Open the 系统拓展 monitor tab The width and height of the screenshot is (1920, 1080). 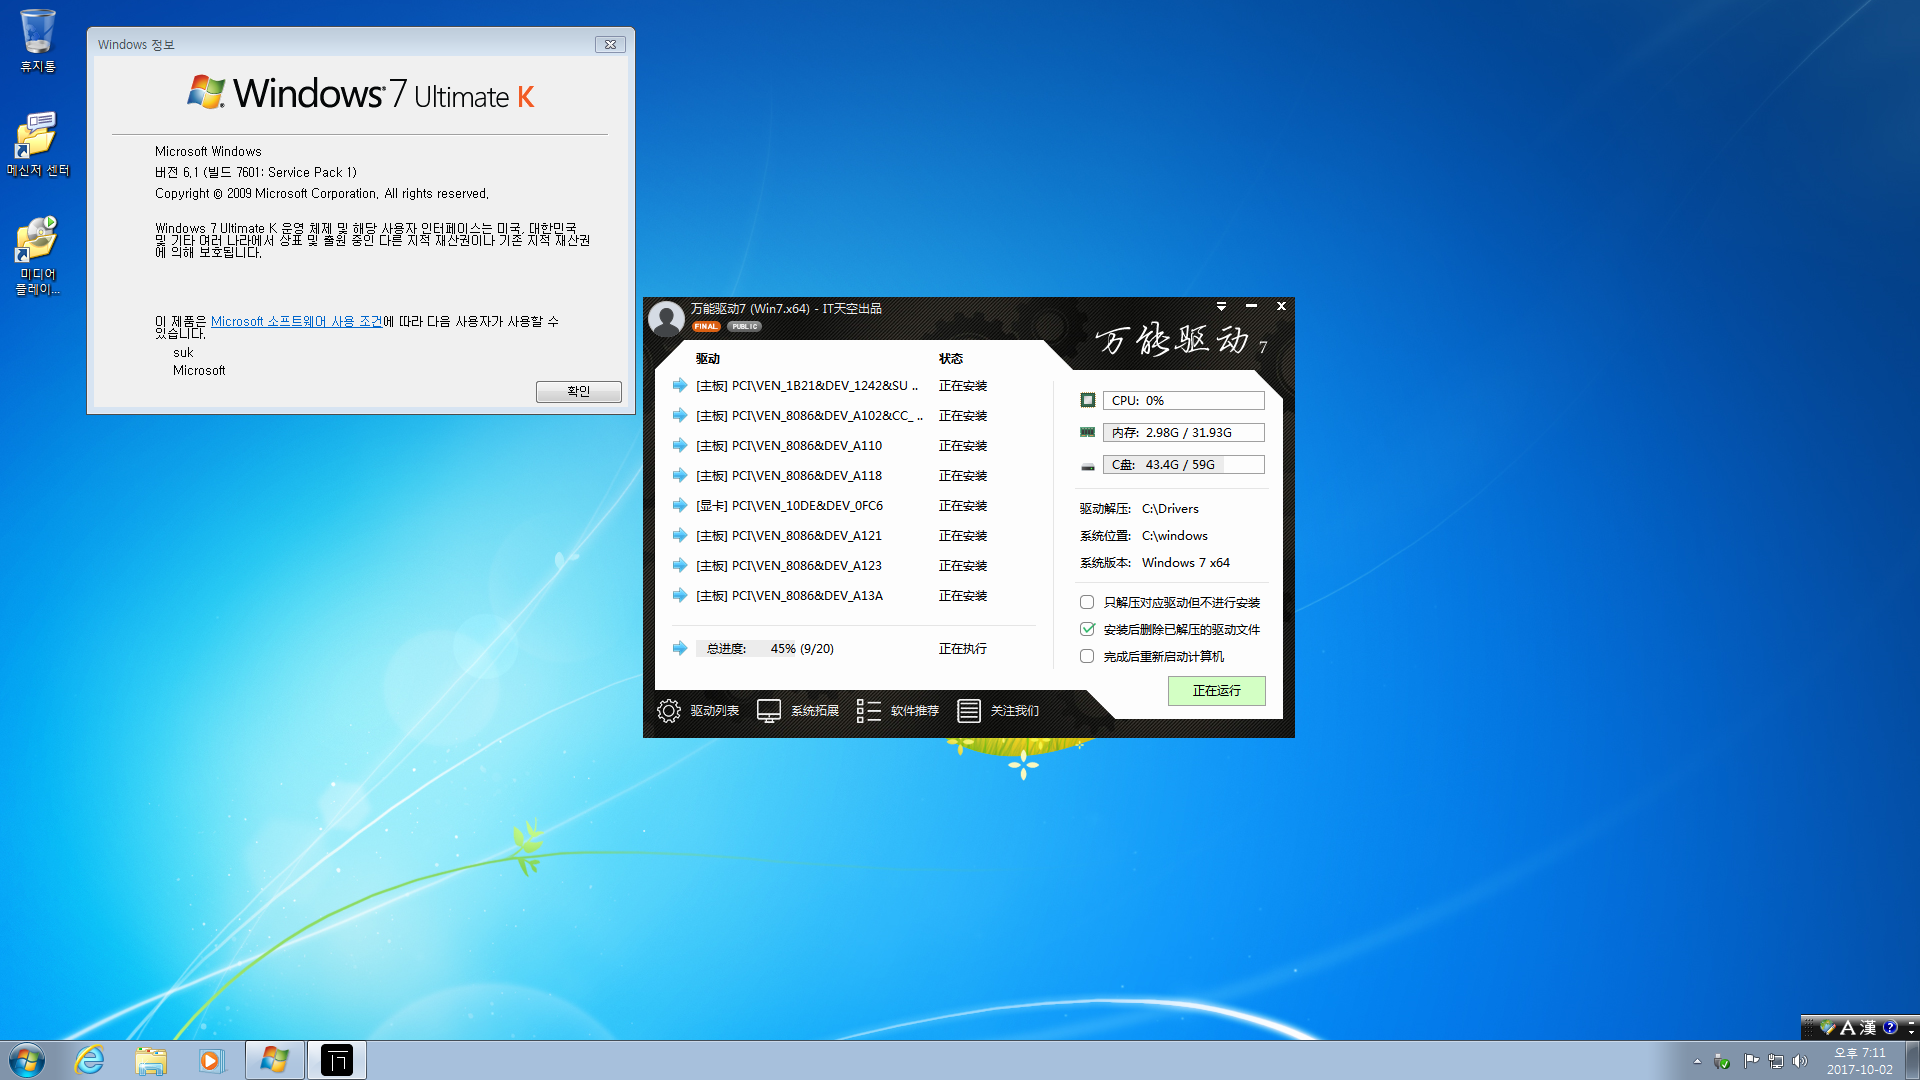pyautogui.click(x=798, y=711)
